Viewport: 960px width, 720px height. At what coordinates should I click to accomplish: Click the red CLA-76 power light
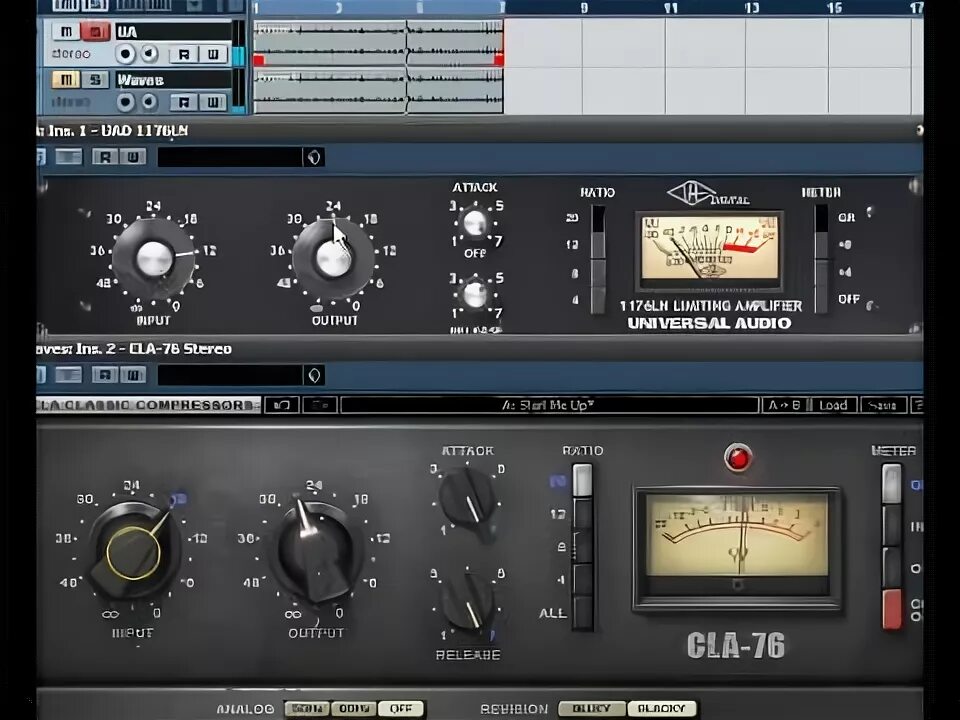[738, 458]
